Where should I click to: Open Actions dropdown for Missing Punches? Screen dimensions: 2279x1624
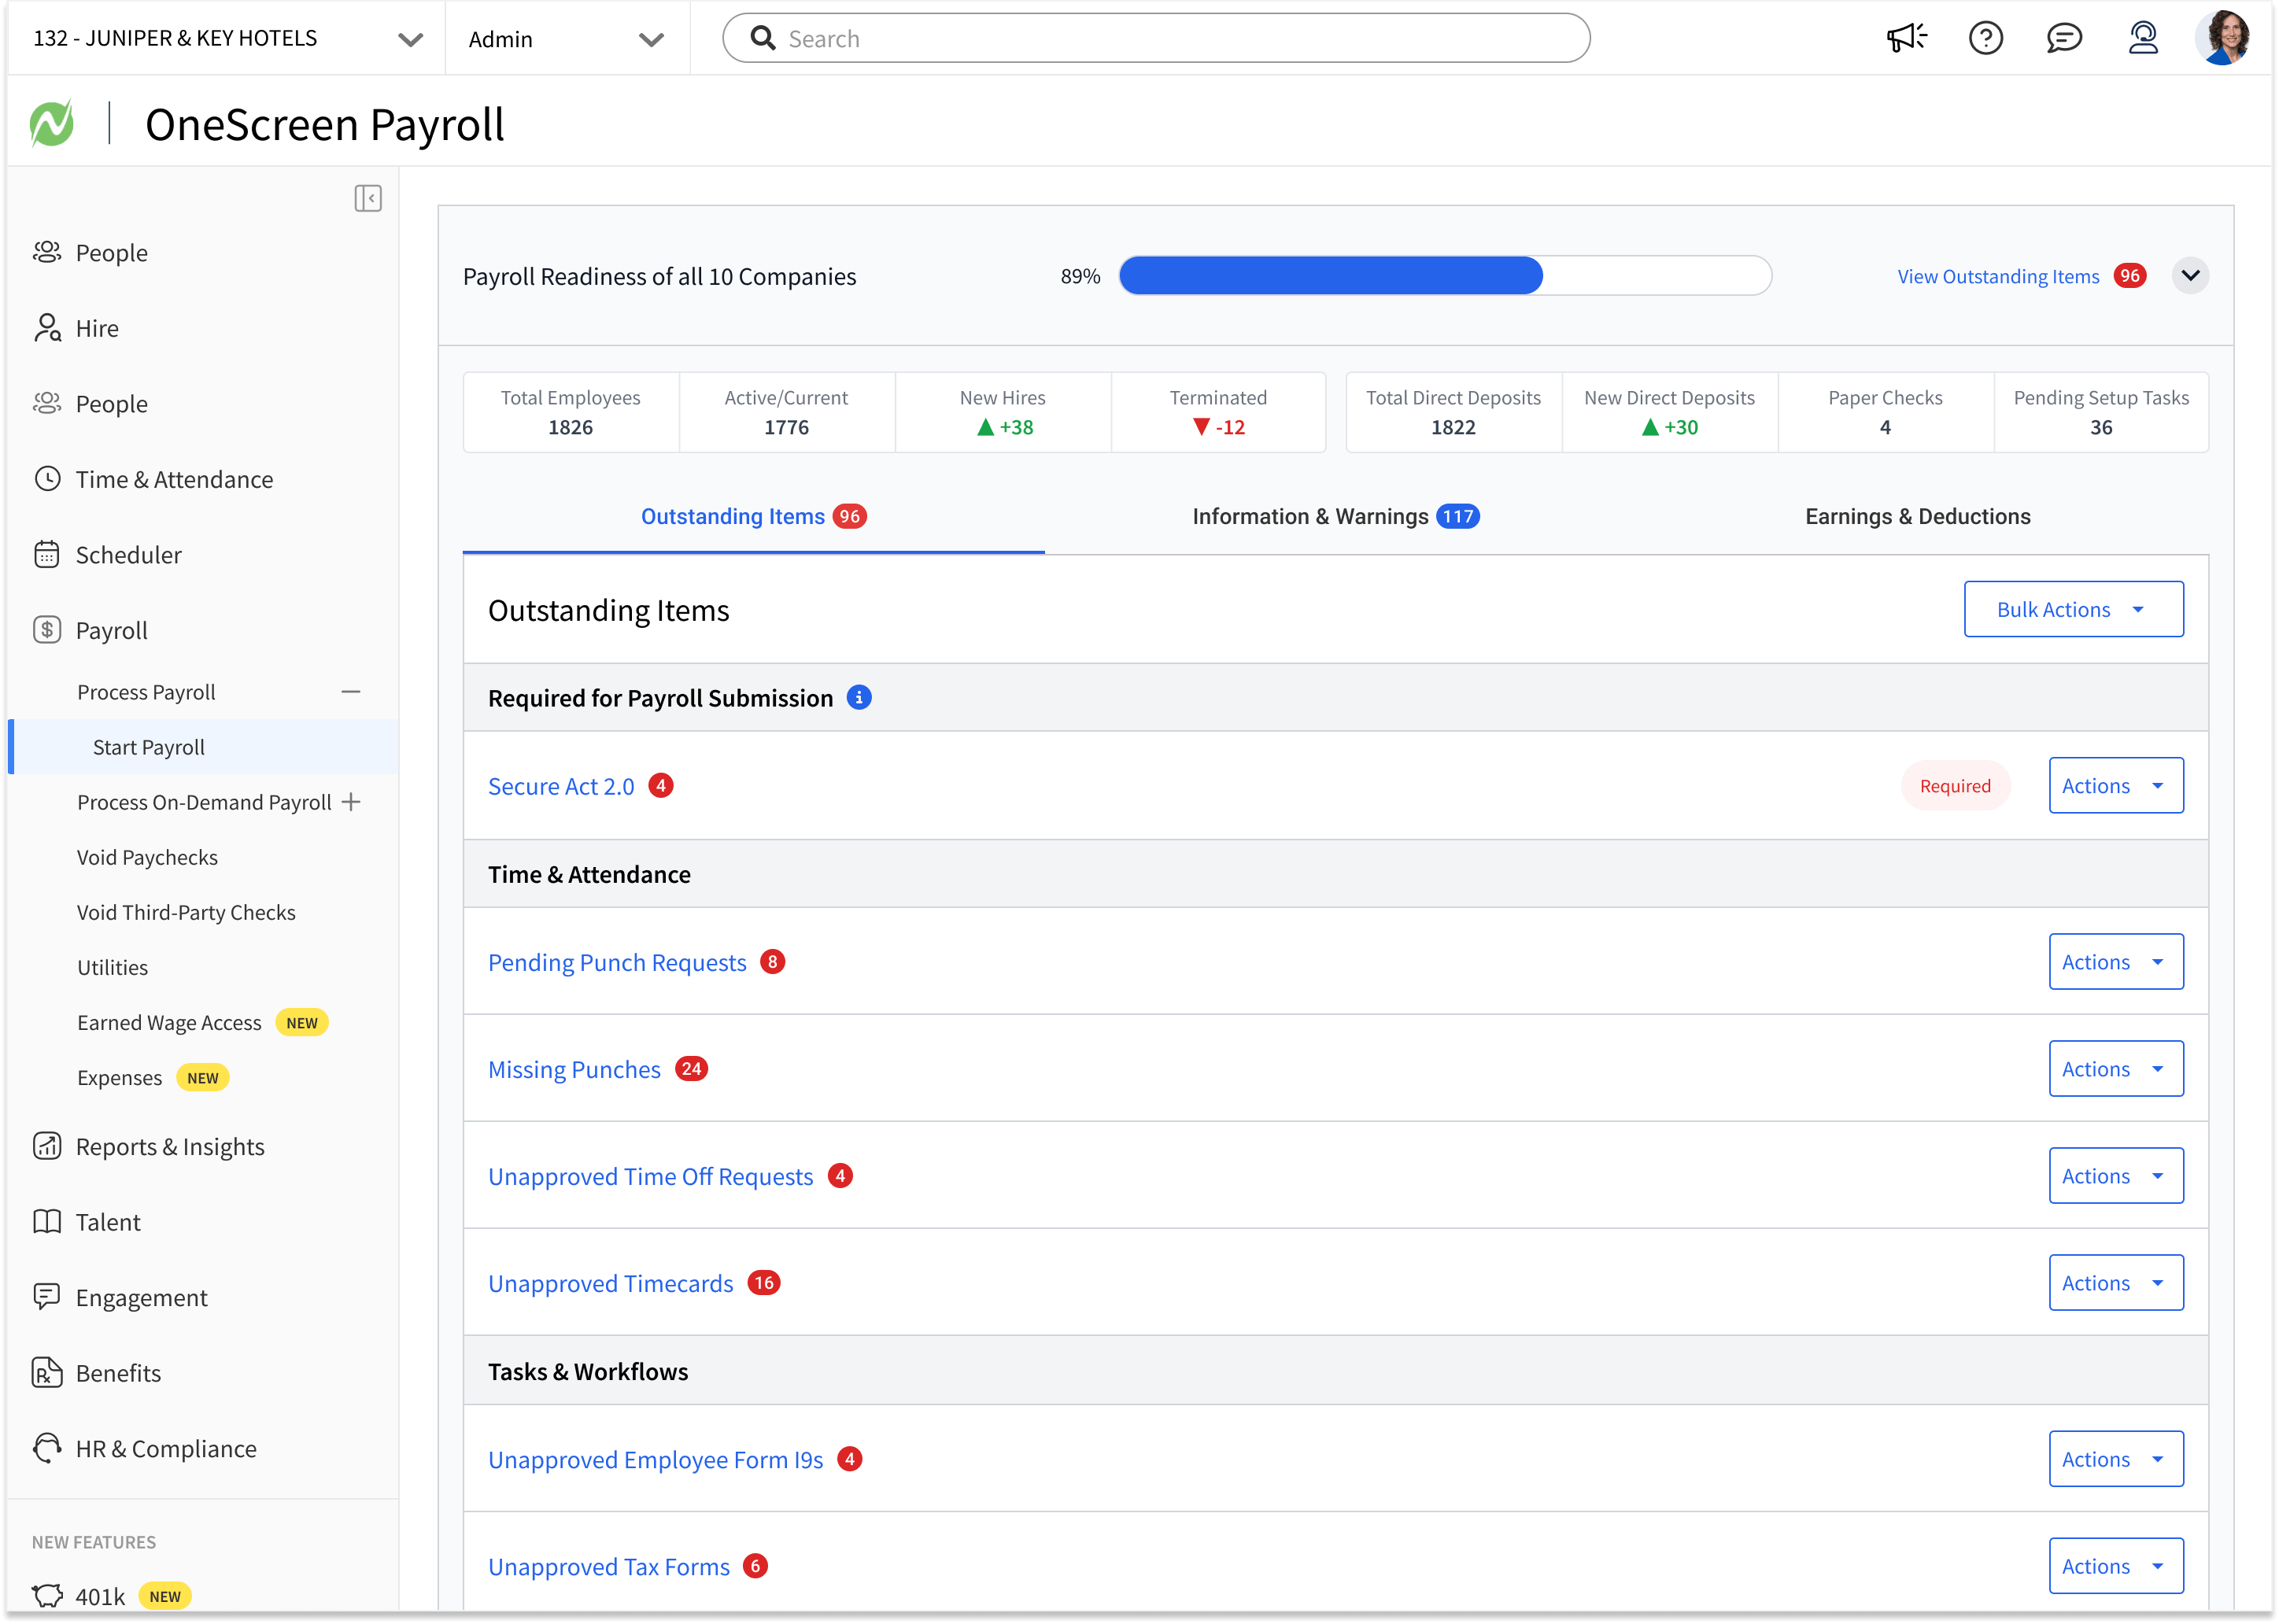coord(2116,1069)
